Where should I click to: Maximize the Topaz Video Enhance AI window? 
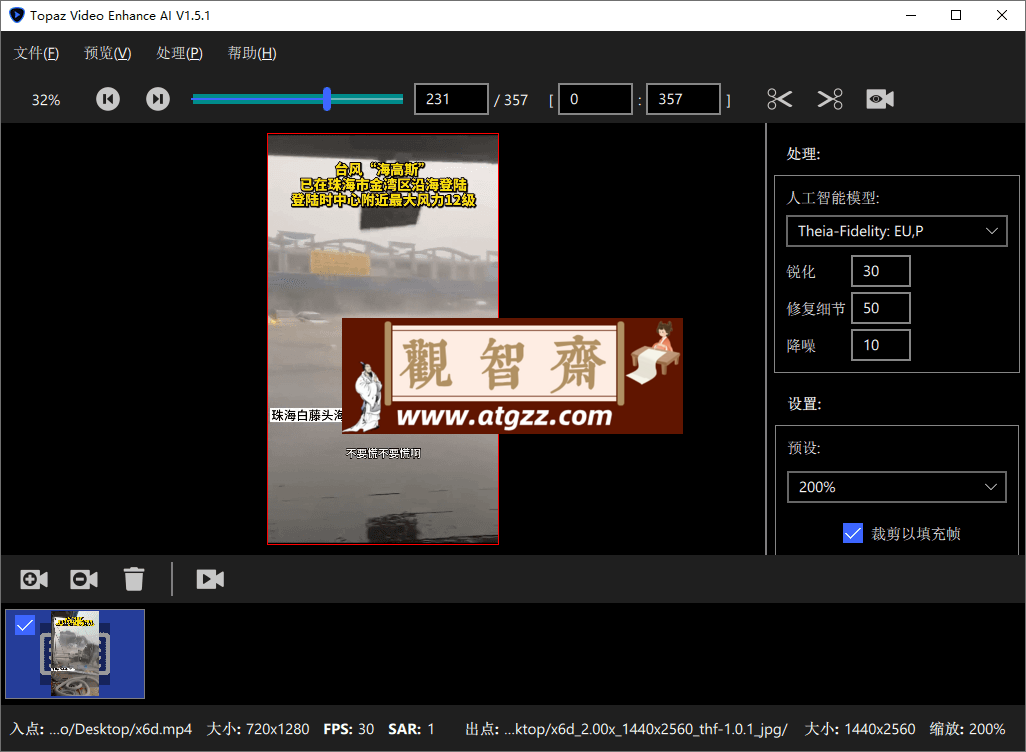(x=956, y=15)
